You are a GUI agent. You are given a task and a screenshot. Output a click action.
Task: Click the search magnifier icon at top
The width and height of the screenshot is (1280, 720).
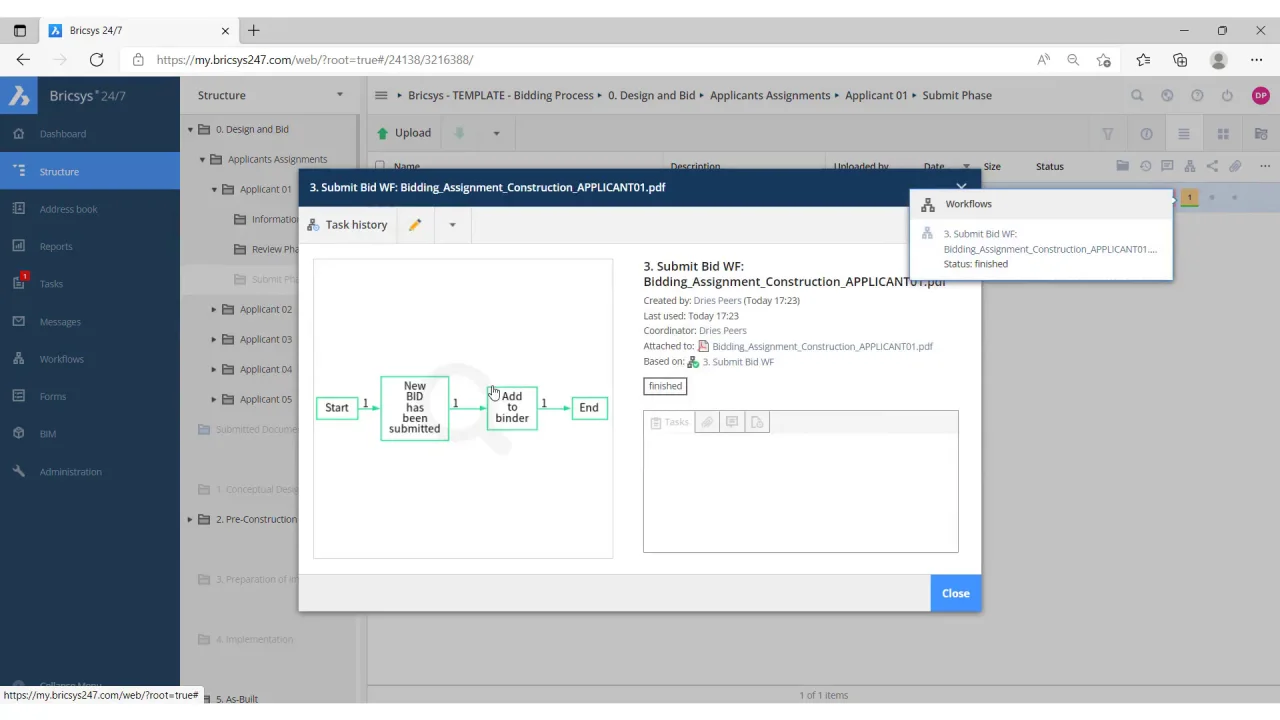(x=1137, y=96)
